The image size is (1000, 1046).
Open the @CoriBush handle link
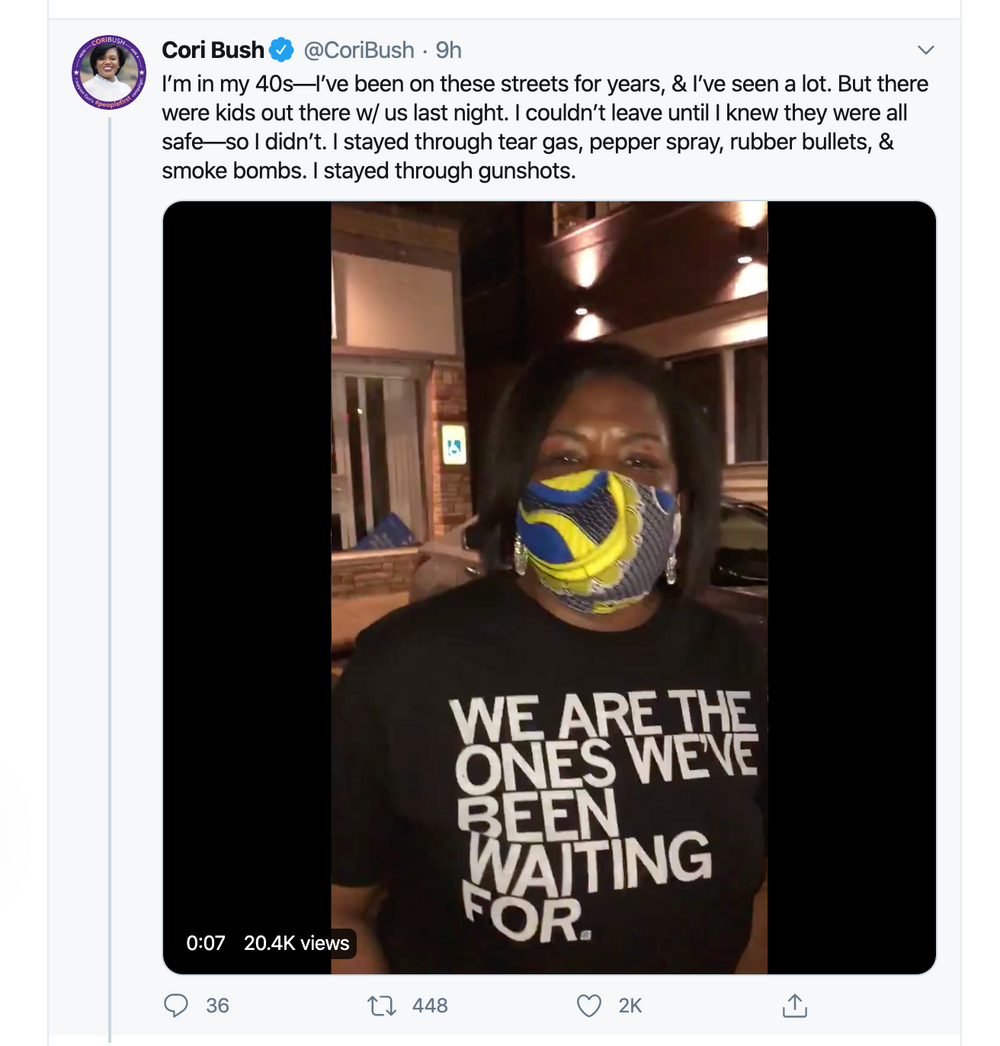coord(359,50)
